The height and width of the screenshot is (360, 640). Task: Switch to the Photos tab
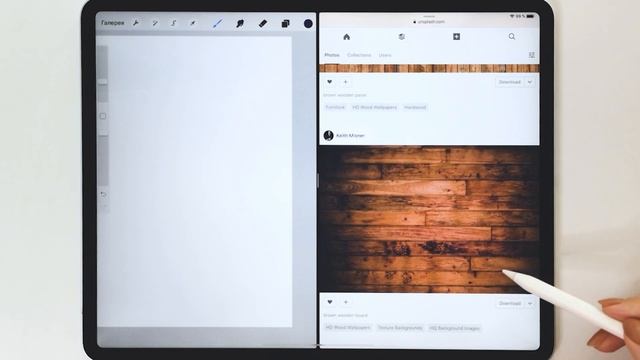pos(332,55)
